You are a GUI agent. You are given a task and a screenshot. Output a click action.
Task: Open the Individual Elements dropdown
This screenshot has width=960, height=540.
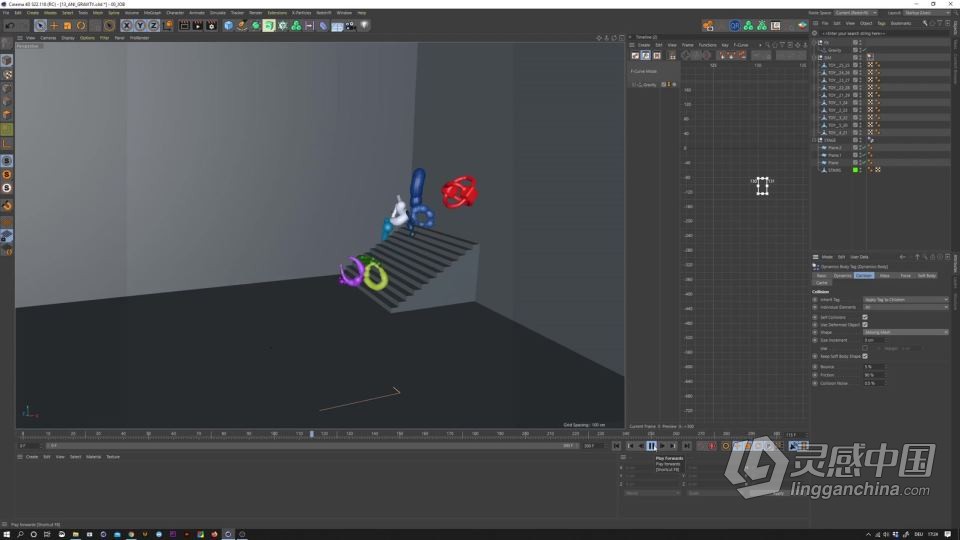coord(906,307)
